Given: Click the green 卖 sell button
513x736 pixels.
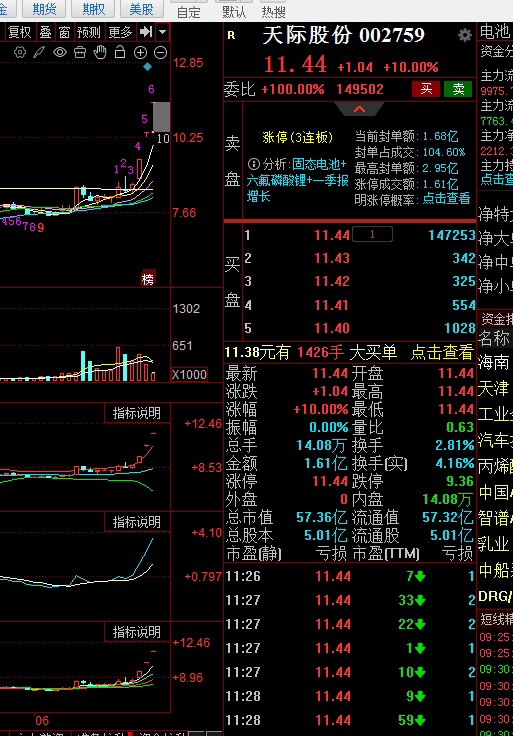Looking at the screenshot, I should pyautogui.click(x=458, y=89).
